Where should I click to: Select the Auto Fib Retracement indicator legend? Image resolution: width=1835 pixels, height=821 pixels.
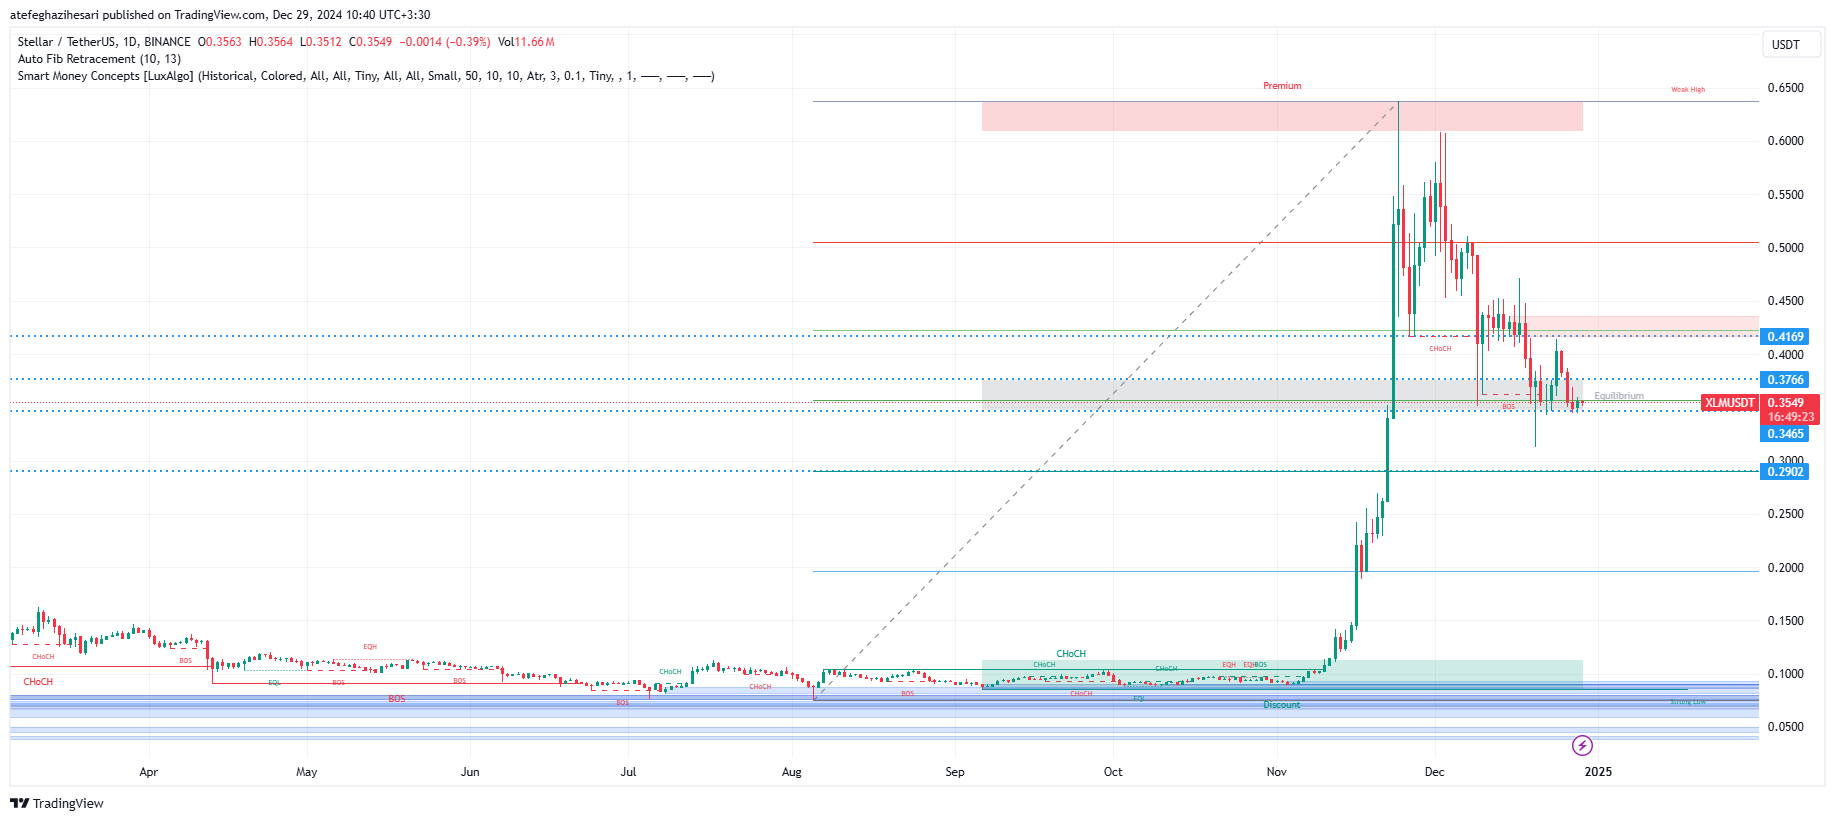pyautogui.click(x=99, y=59)
